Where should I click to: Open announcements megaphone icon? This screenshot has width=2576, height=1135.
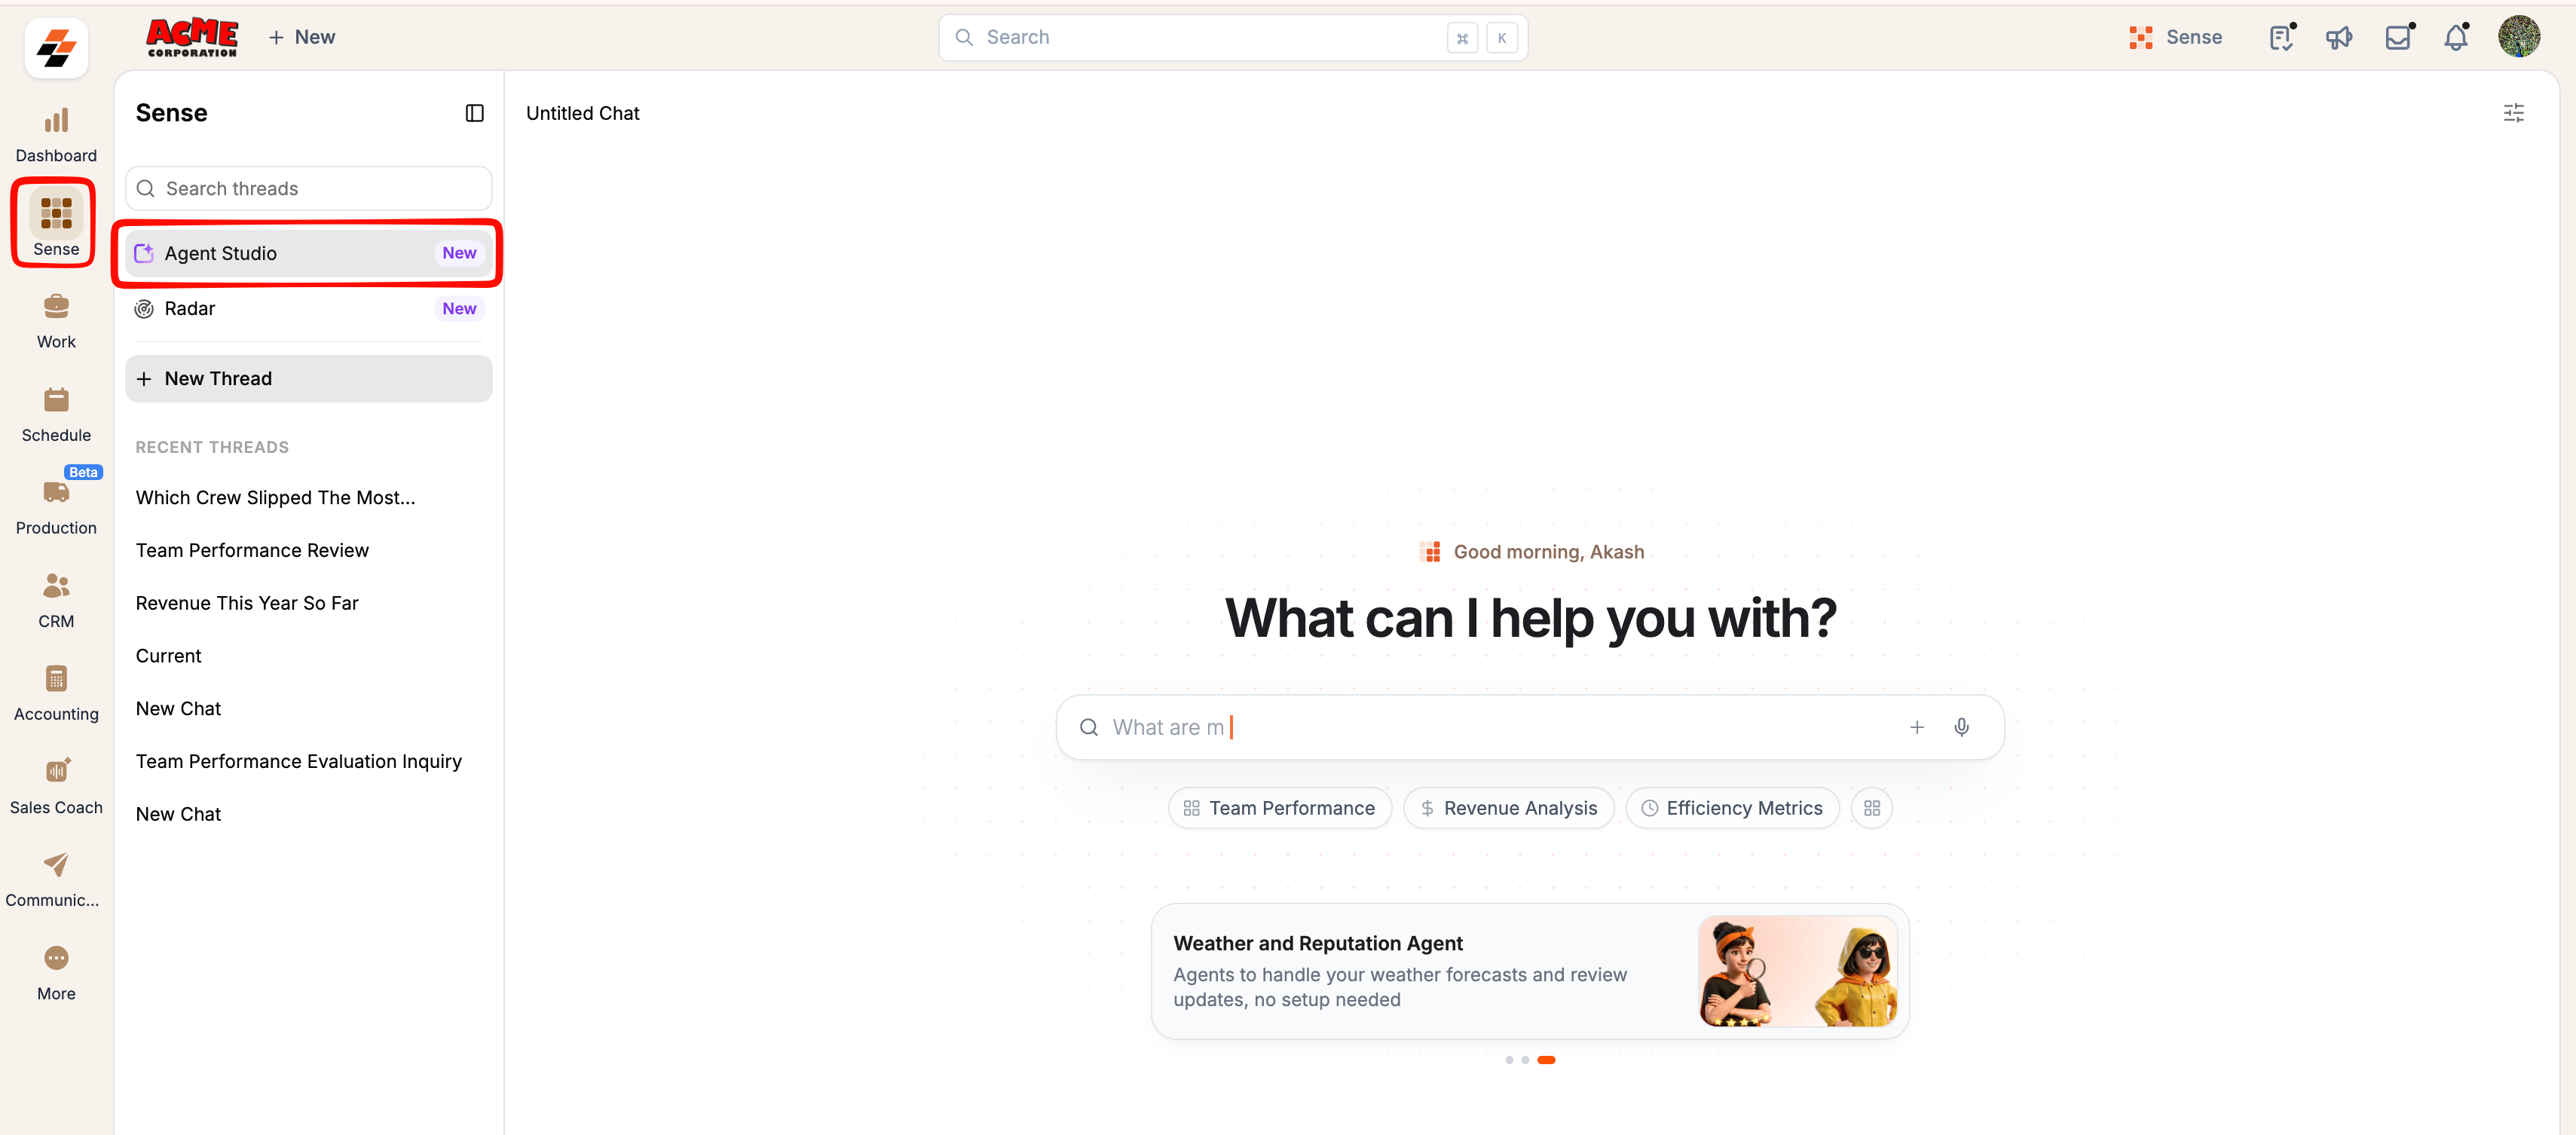(x=2339, y=38)
